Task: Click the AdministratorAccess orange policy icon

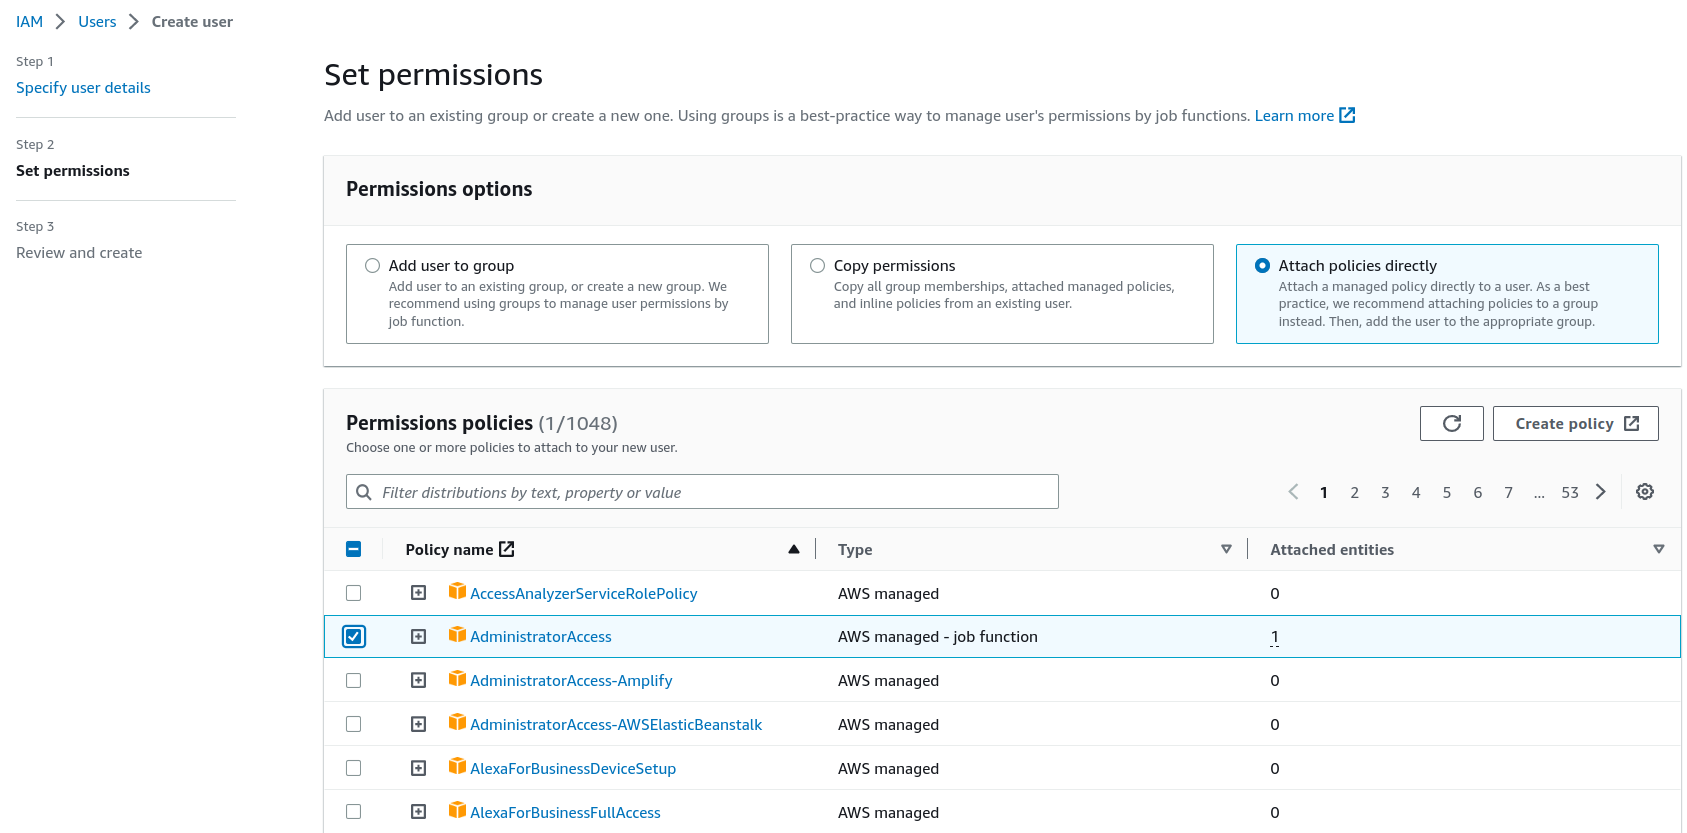Action: (x=457, y=635)
